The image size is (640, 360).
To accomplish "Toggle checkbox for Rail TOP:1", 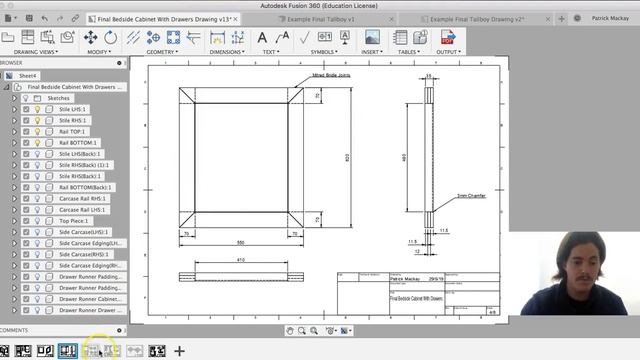I will point(26,131).
